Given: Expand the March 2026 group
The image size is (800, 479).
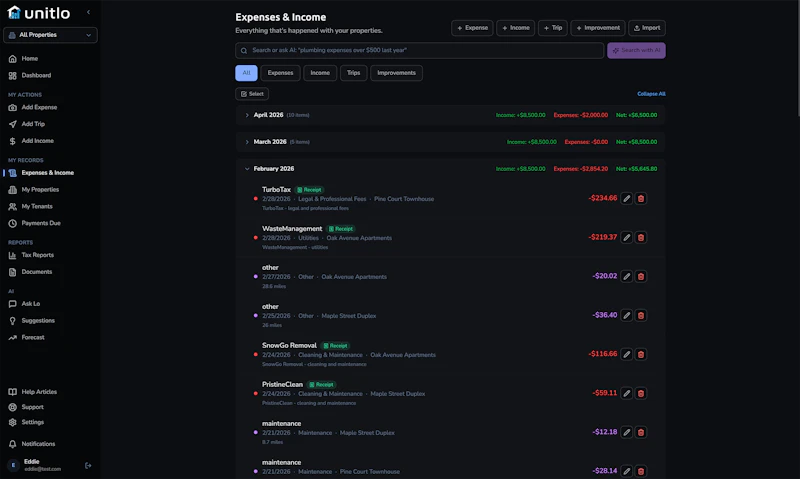Looking at the screenshot, I should click(247, 142).
